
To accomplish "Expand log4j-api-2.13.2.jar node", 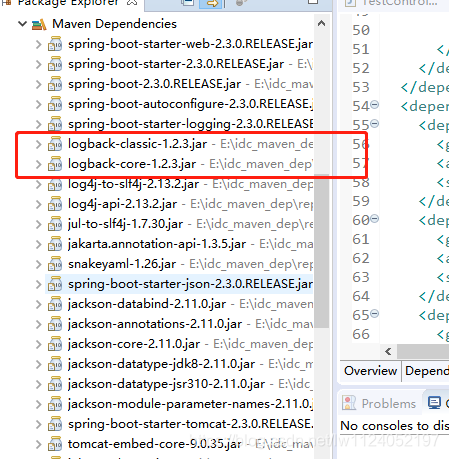I will (x=39, y=204).
